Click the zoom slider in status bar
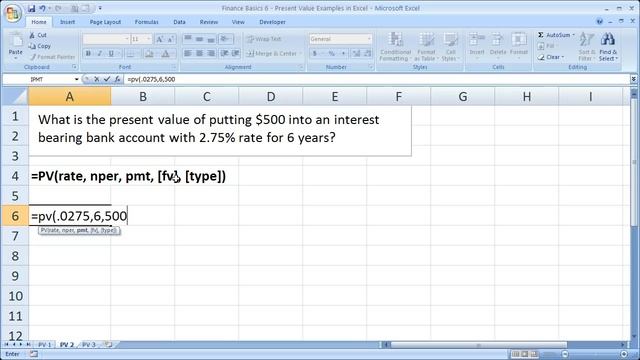The image size is (640, 360). pyautogui.click(x=594, y=354)
